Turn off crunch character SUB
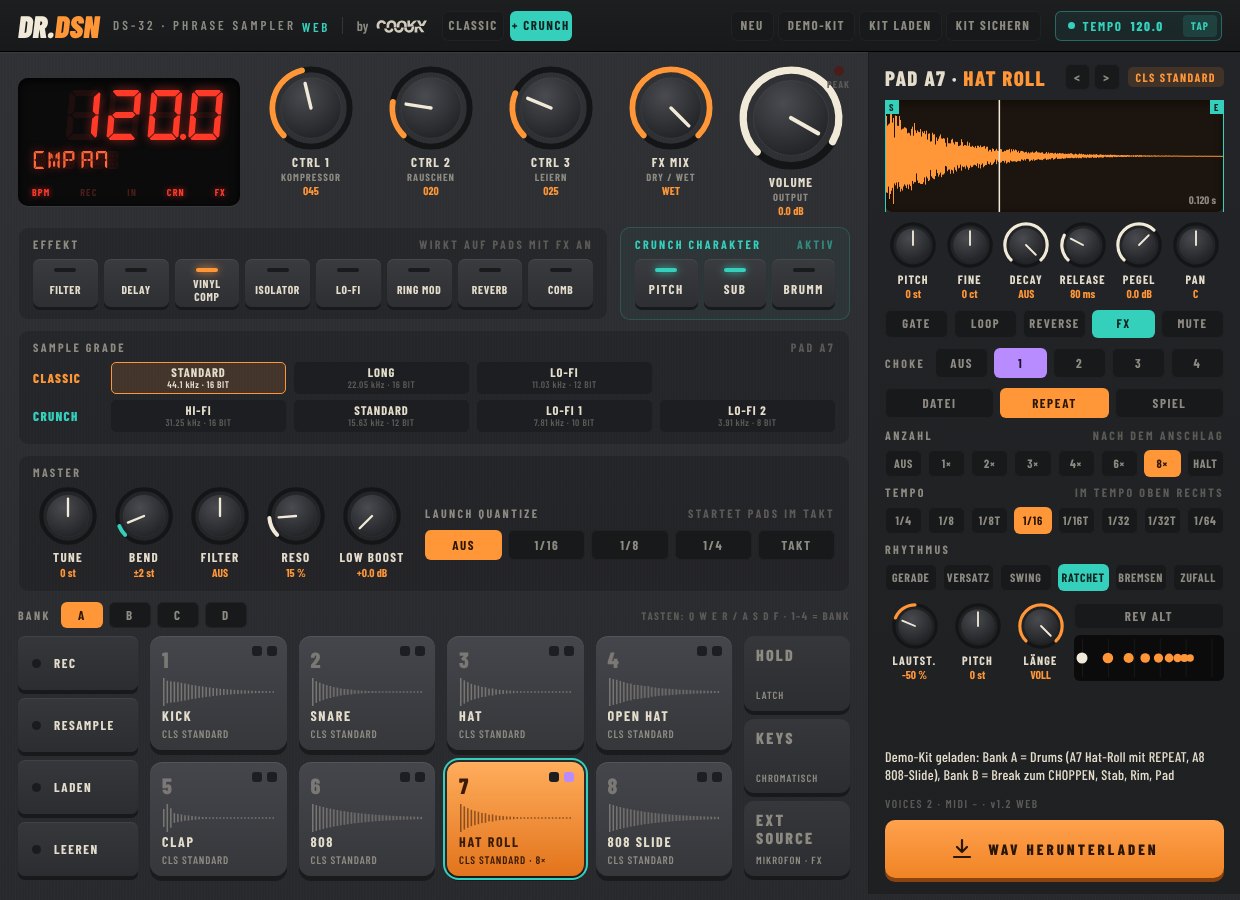Screen dimensions: 1240x900 735,285
